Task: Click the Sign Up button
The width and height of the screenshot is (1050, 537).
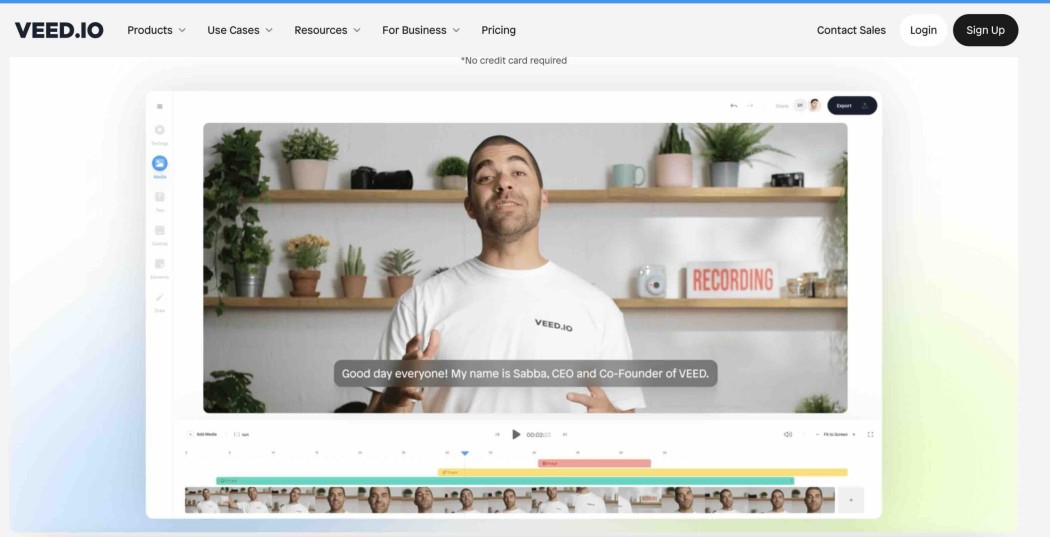Action: (x=985, y=30)
